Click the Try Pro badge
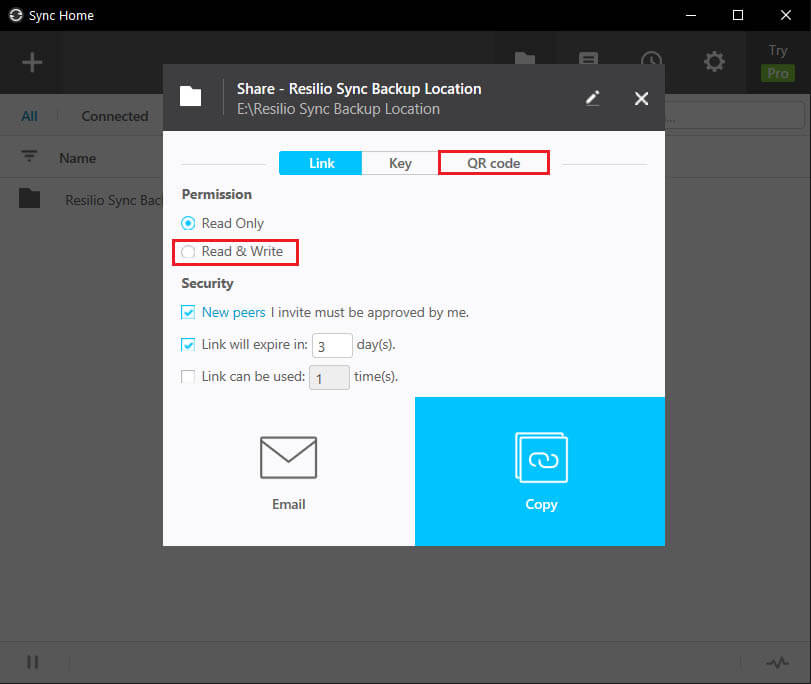Screen dimensions: 811x684 pyautogui.click(x=777, y=63)
